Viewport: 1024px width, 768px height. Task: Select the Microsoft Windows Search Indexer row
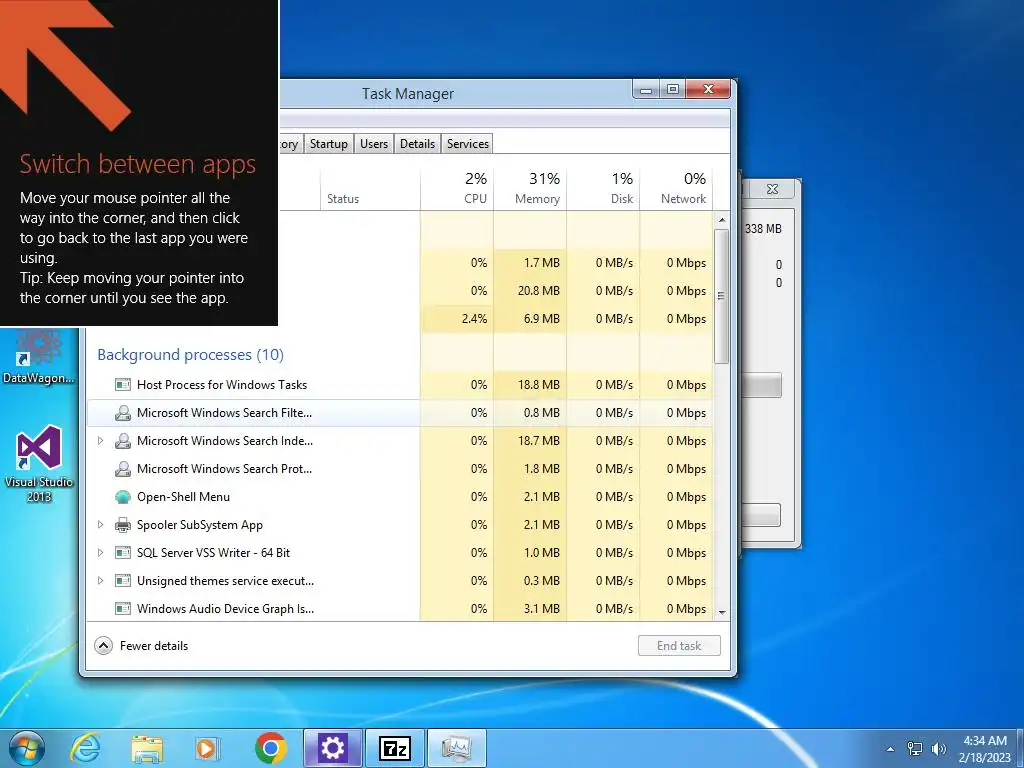tap(400, 441)
